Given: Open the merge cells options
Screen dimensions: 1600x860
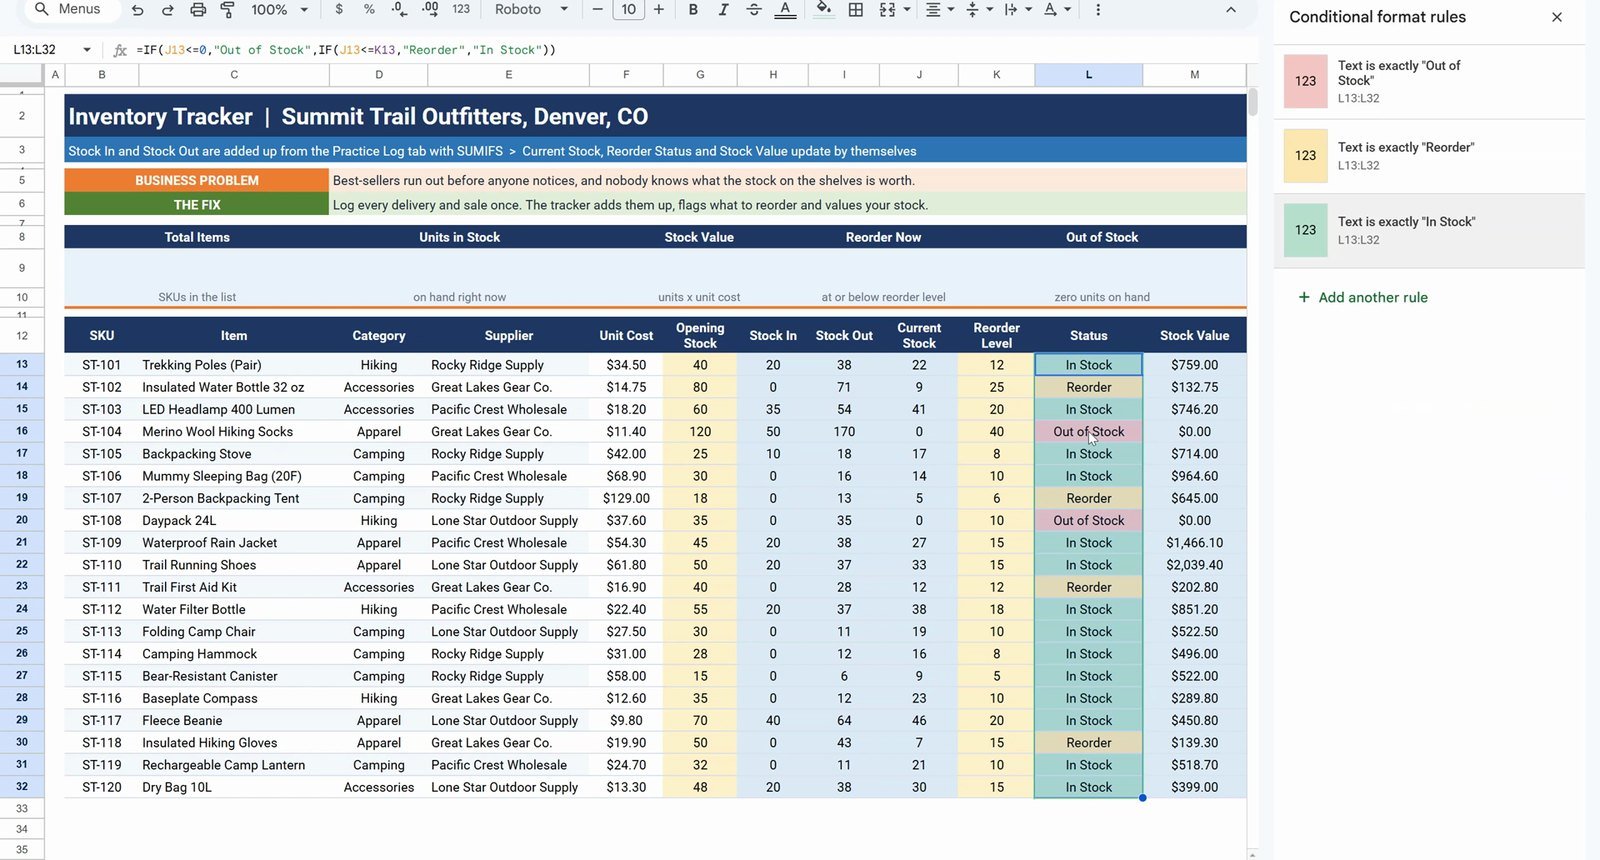Looking at the screenshot, I should (894, 9).
